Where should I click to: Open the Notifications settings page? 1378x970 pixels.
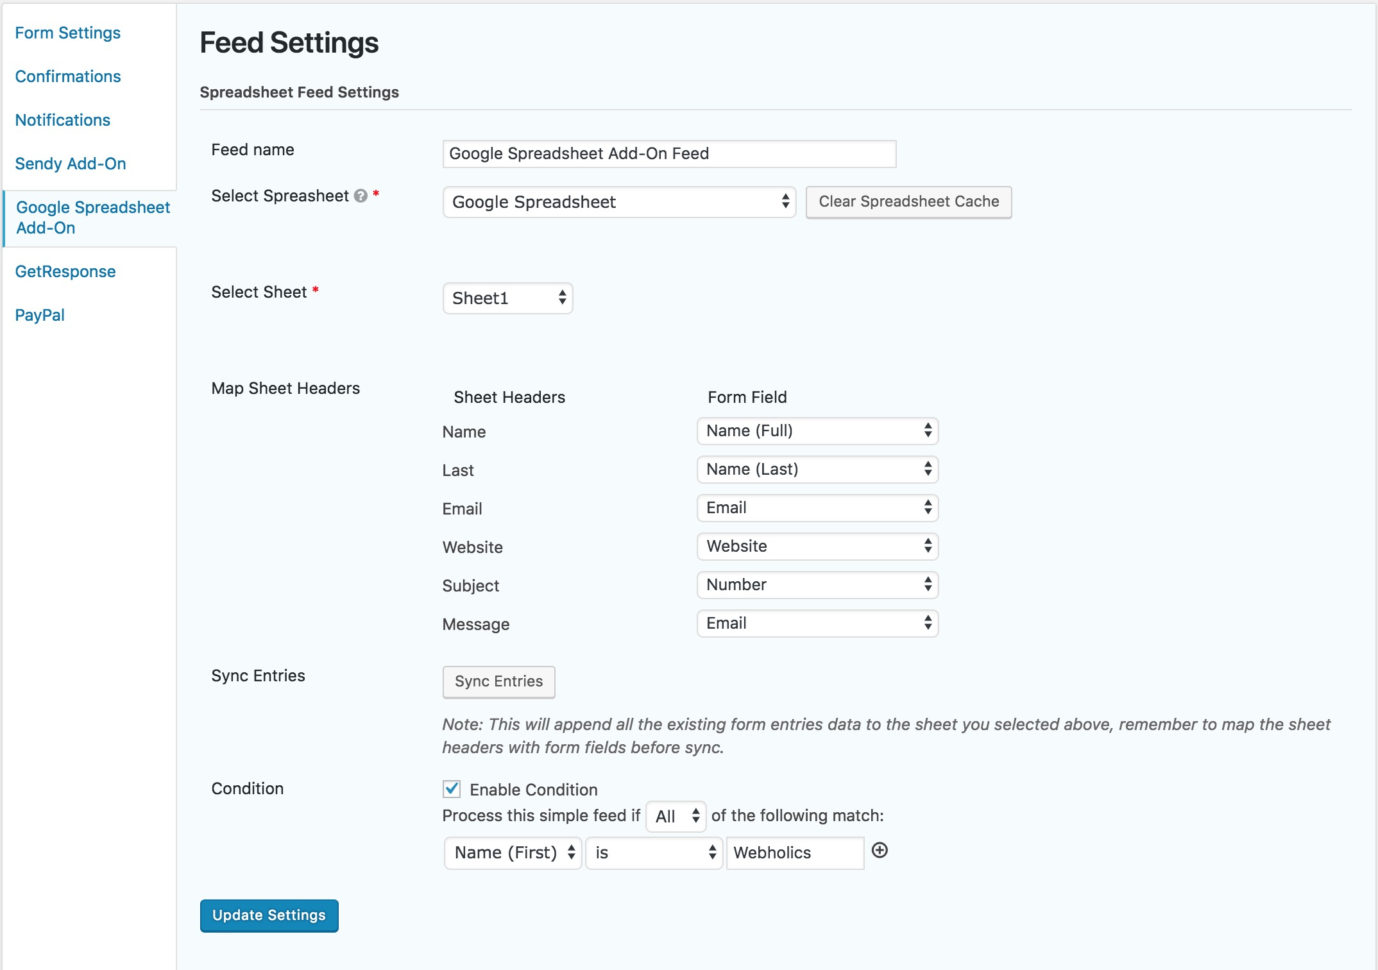(62, 119)
